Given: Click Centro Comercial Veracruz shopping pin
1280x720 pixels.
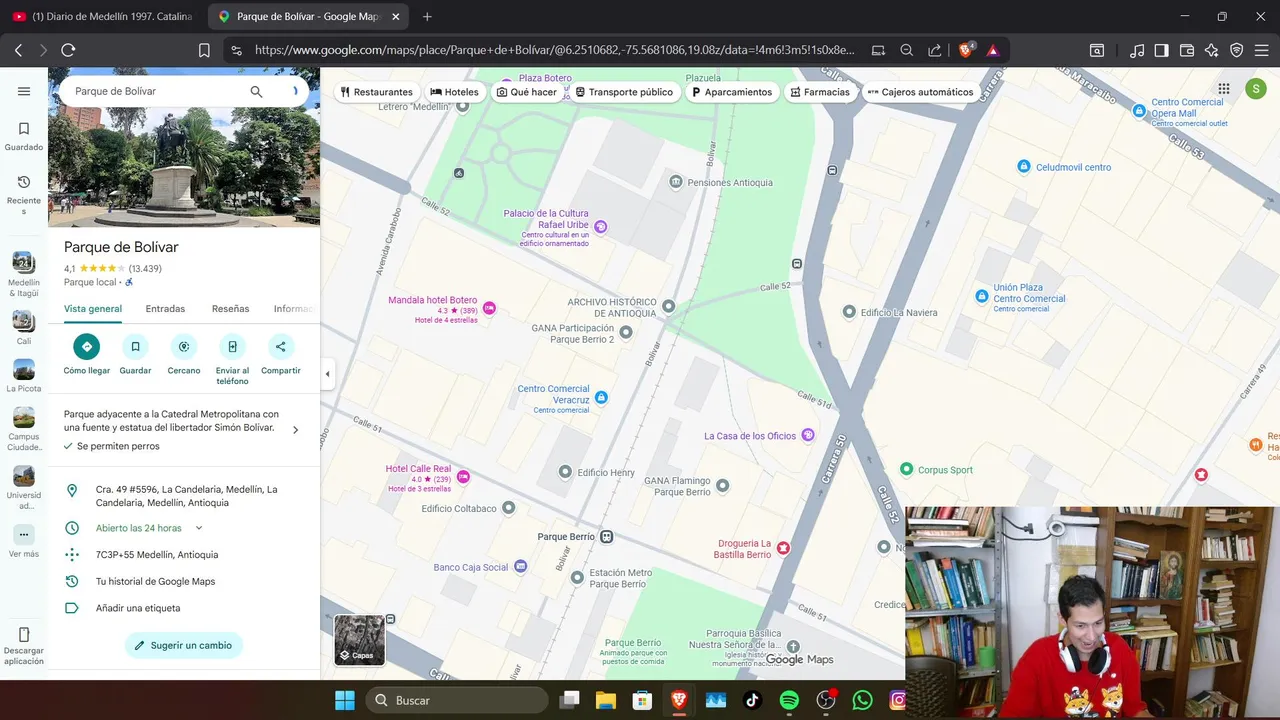Looking at the screenshot, I should coord(601,397).
